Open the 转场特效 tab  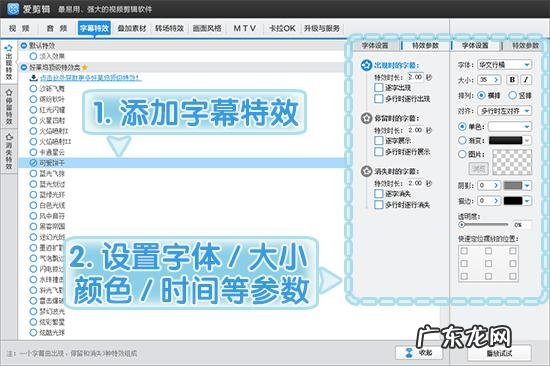pos(169,28)
